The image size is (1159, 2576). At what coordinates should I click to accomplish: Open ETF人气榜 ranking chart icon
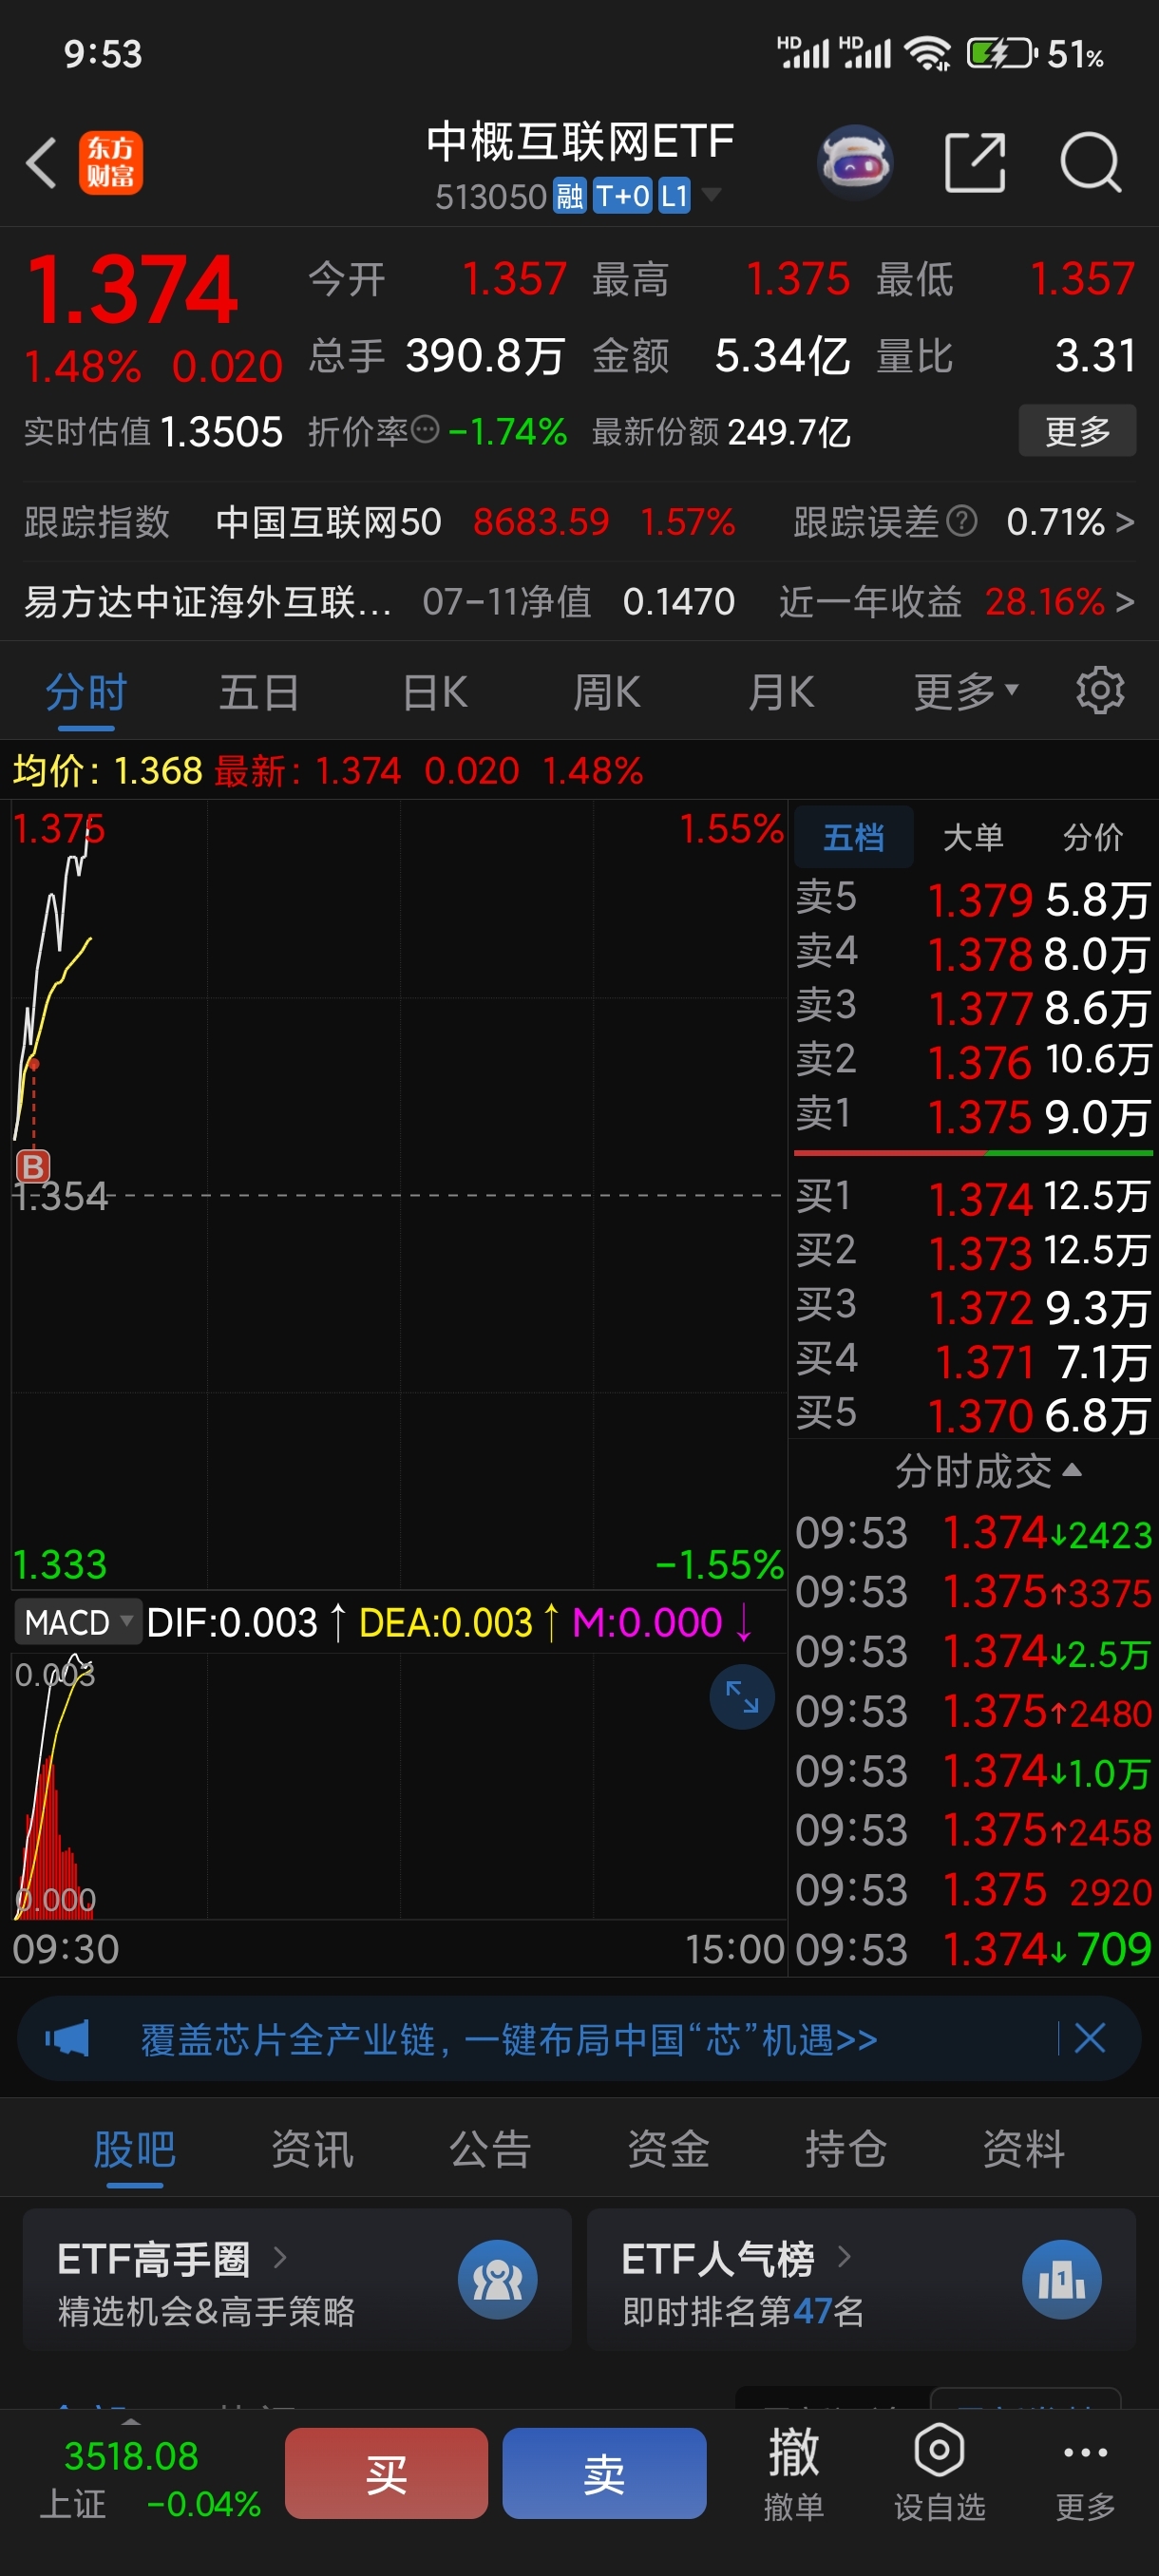pos(1061,2280)
